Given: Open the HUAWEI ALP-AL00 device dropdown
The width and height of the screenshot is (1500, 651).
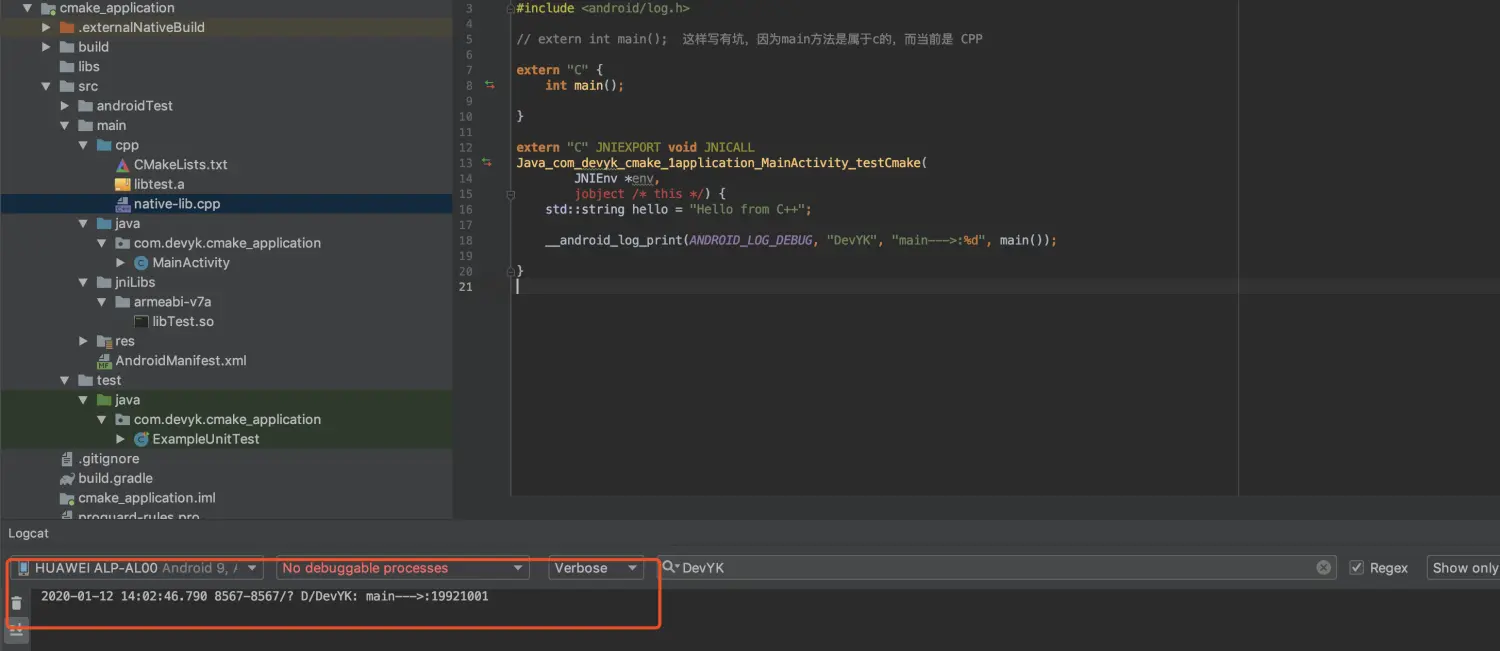Looking at the screenshot, I should (x=138, y=568).
